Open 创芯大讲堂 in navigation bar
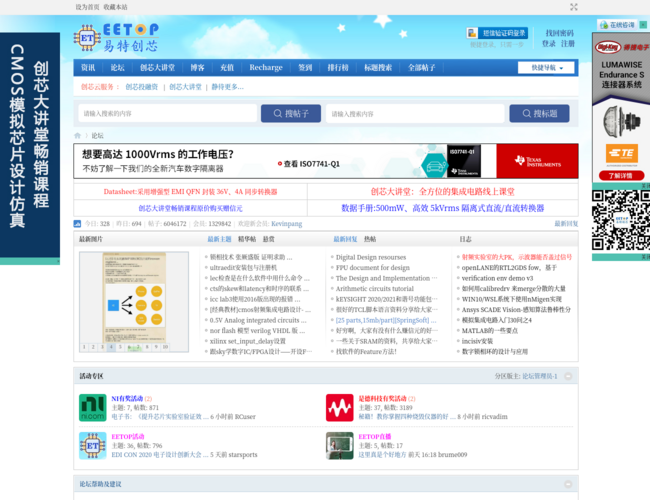 click(158, 68)
